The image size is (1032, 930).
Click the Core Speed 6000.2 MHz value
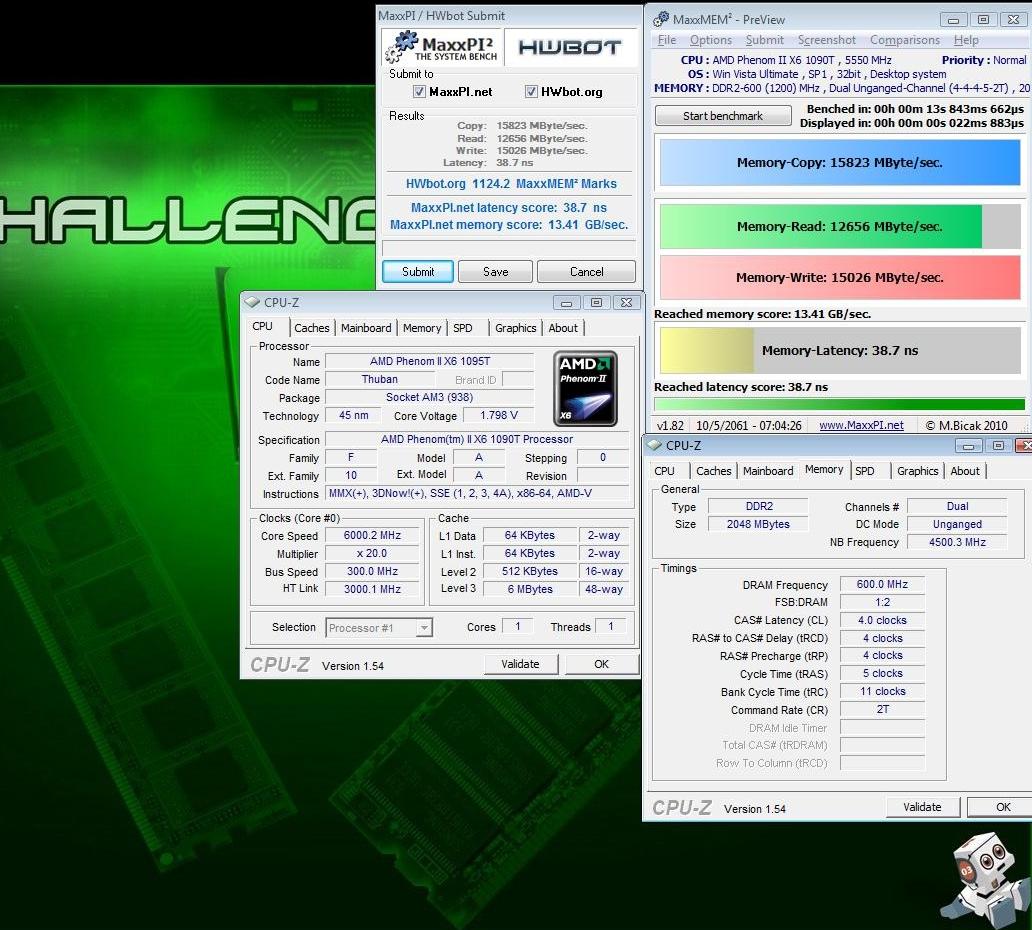[373, 536]
